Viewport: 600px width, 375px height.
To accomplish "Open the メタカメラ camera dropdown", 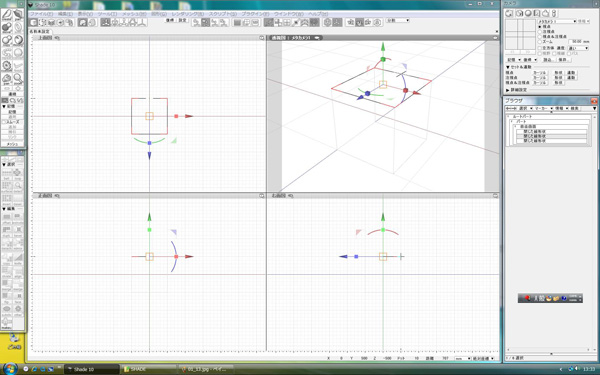I will [x=557, y=21].
